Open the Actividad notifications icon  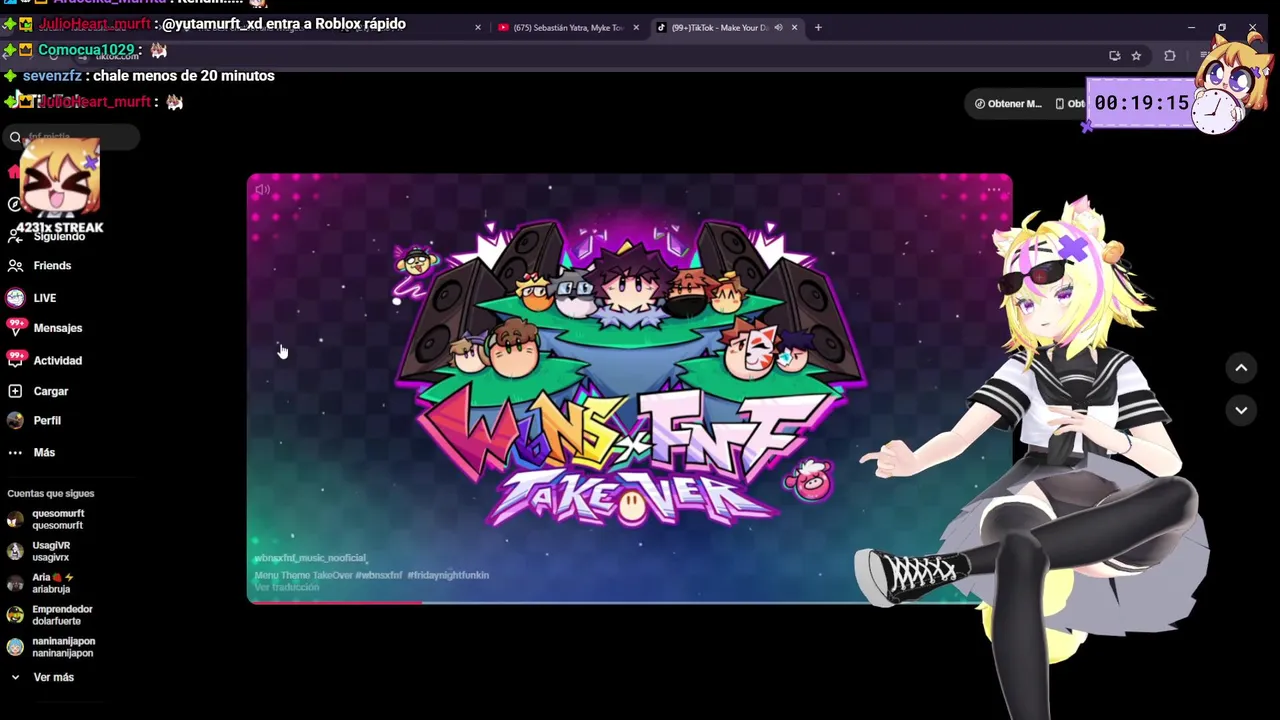tap(15, 360)
